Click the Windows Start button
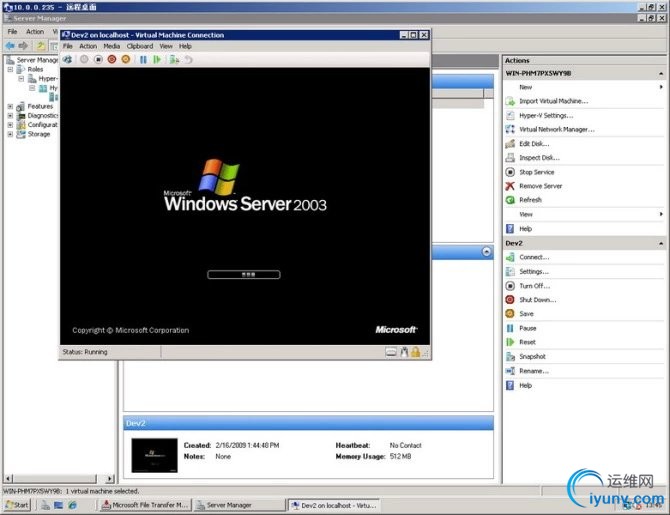This screenshot has width=670, height=515. (16, 505)
